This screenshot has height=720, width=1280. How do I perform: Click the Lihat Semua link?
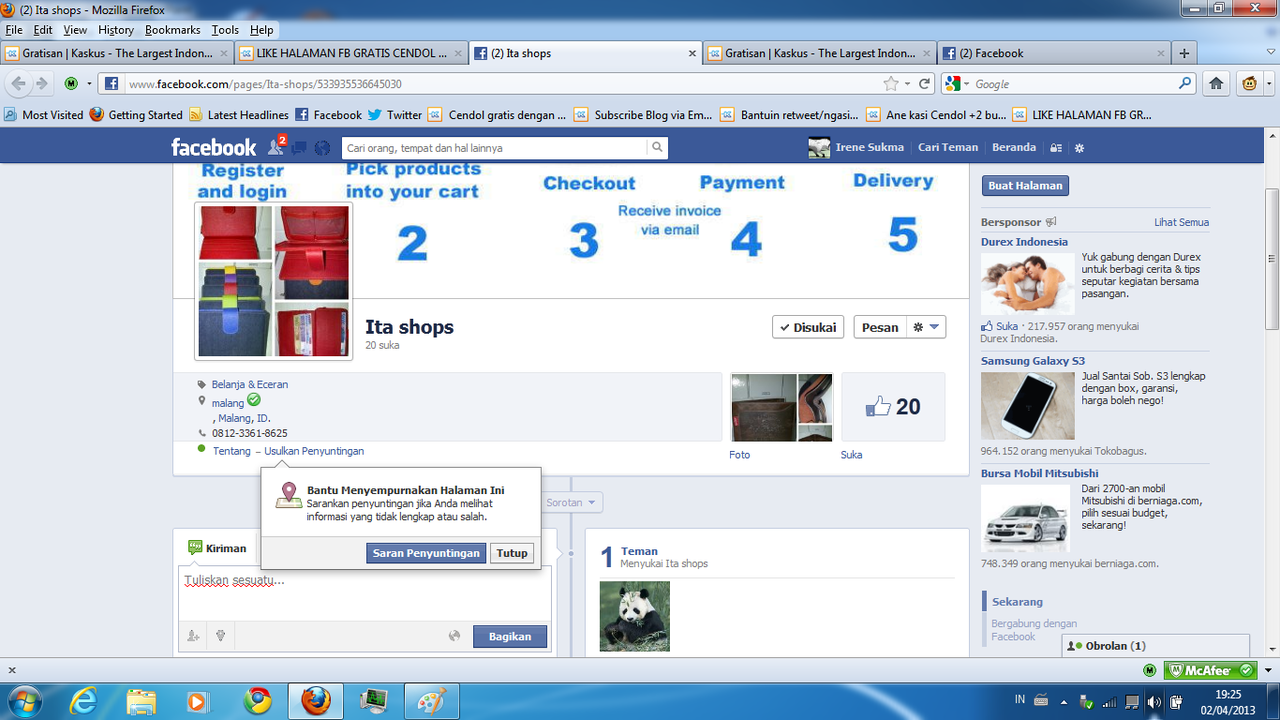1181,222
